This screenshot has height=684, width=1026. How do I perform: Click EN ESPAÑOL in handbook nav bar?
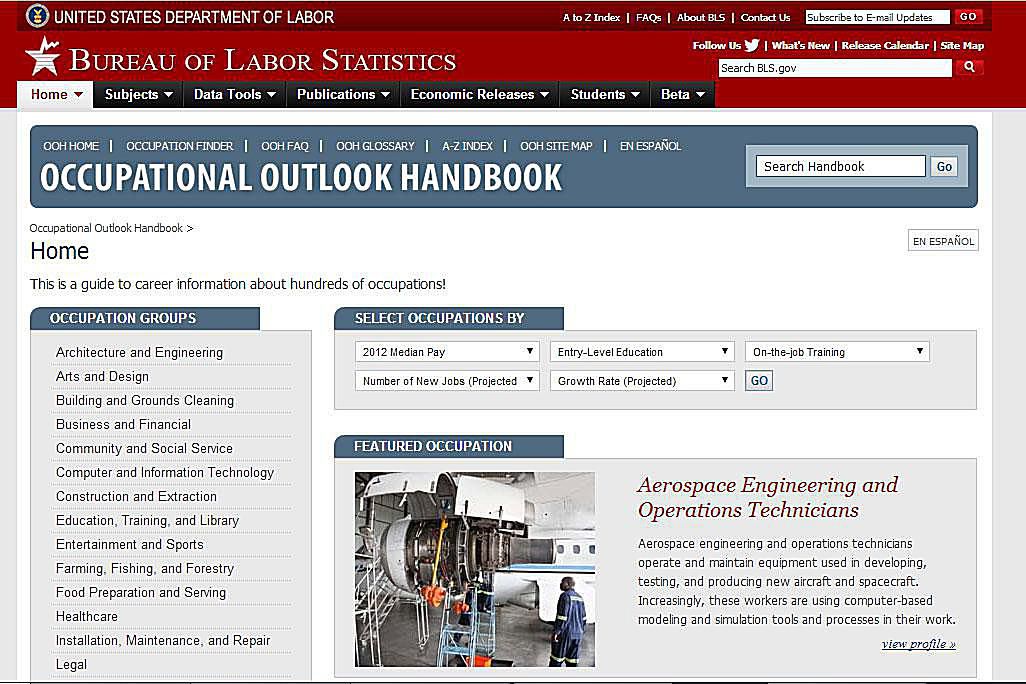tap(650, 146)
